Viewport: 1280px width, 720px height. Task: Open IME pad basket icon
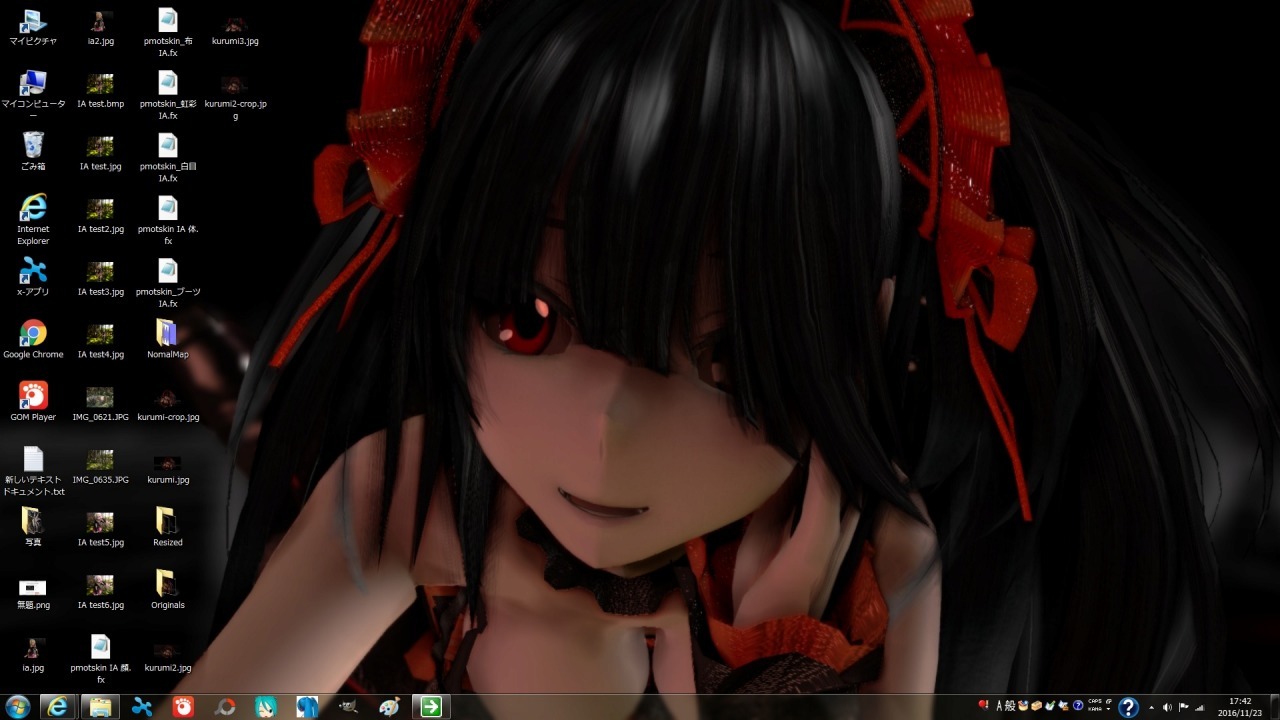[1024, 705]
